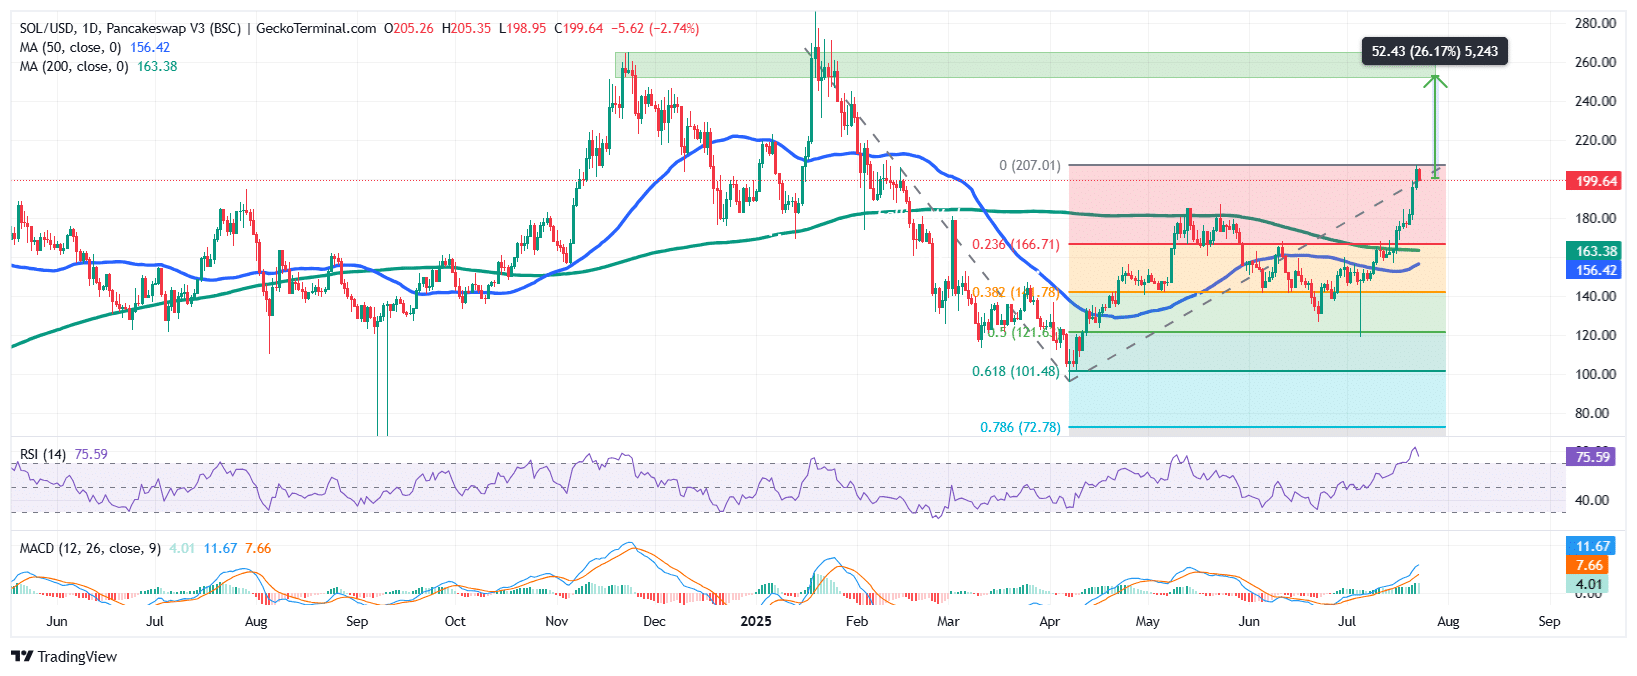
Task: Click the low value L198.95
Action: point(522,28)
